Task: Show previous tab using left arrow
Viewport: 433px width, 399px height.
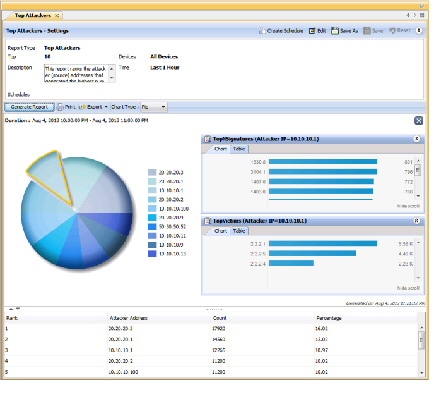Action: (408, 15)
